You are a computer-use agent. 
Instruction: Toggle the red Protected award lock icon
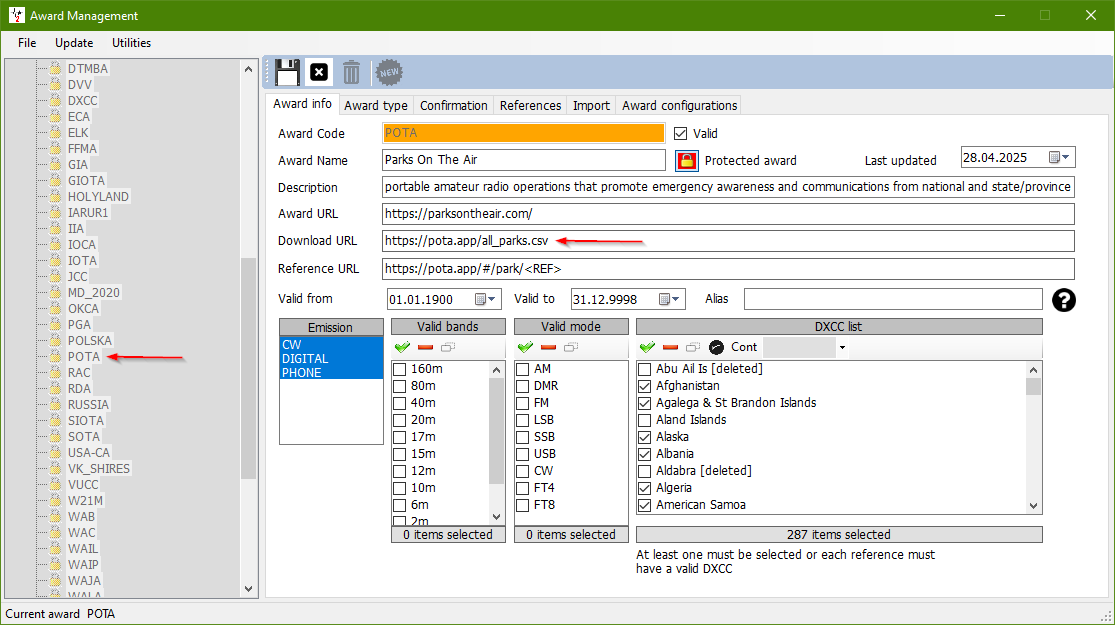click(x=686, y=161)
